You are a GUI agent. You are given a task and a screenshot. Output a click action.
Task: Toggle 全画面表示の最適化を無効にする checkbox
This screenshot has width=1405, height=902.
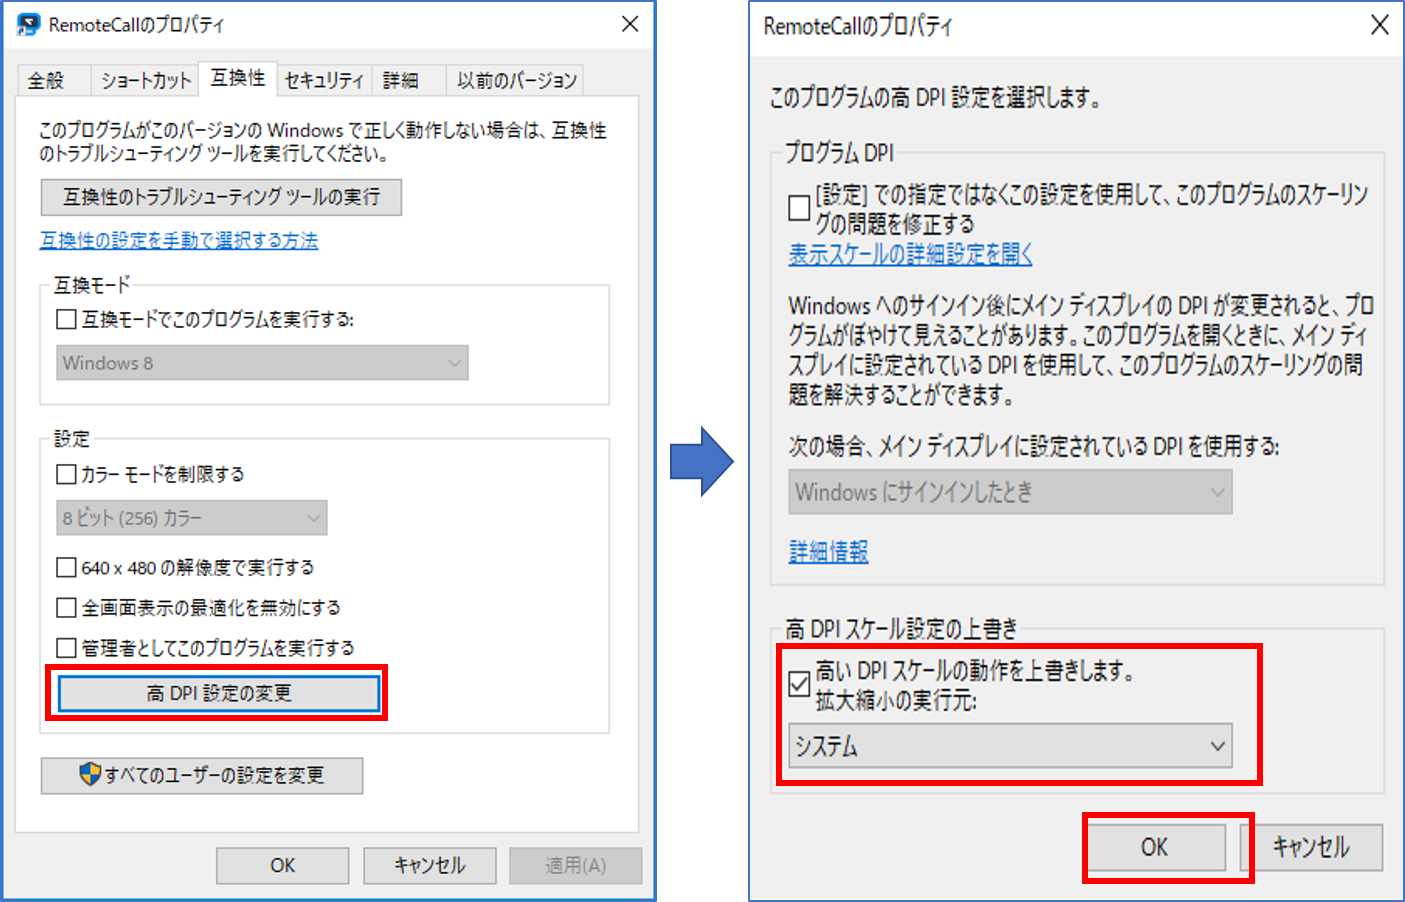click(x=66, y=608)
